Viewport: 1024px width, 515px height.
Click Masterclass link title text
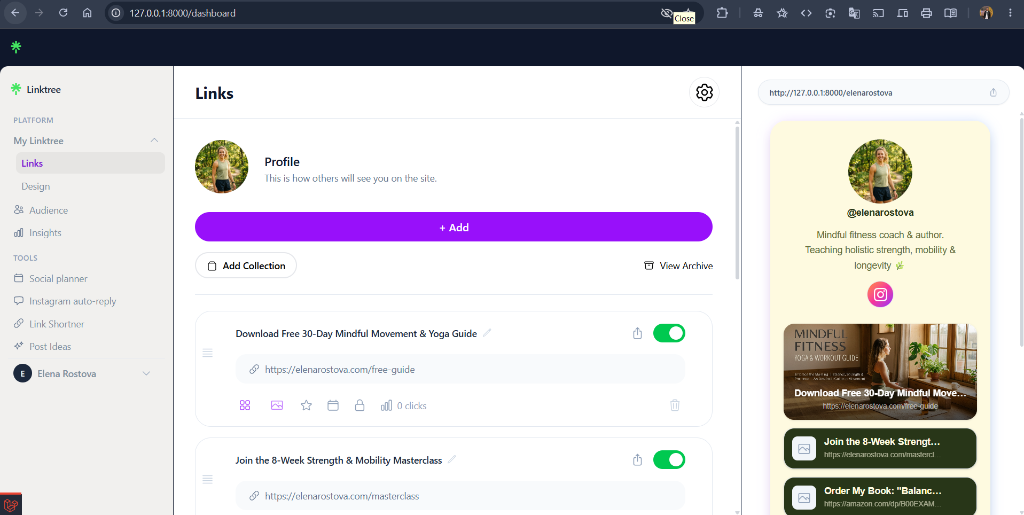[338, 460]
